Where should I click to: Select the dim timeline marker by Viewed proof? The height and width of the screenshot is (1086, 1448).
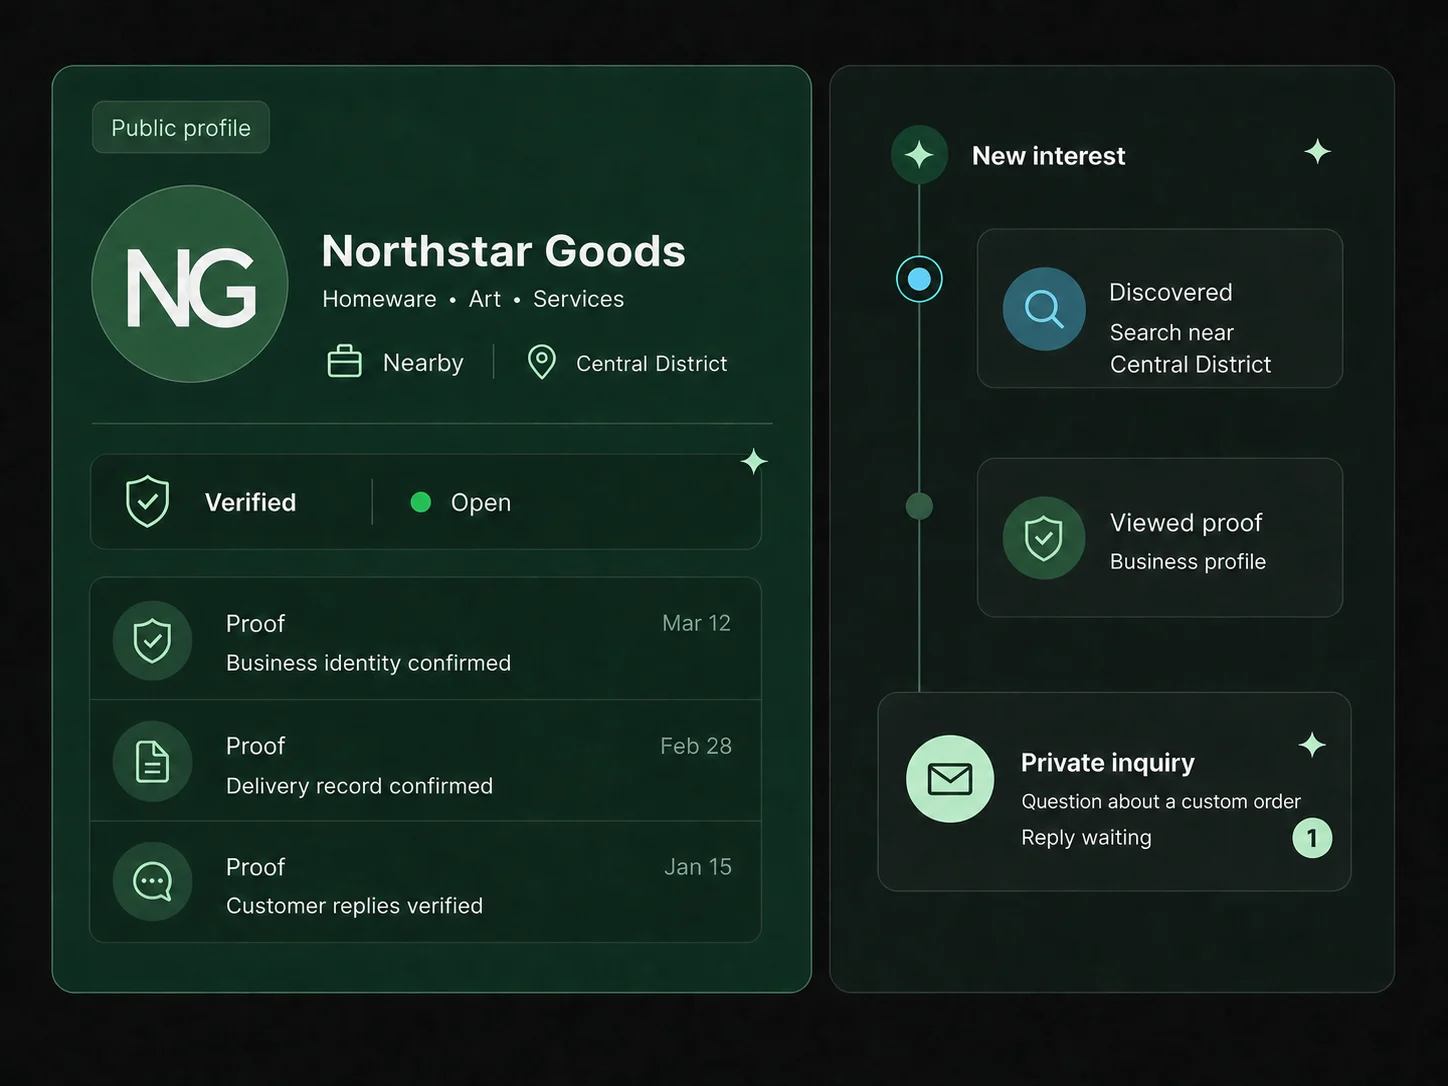[x=919, y=506]
